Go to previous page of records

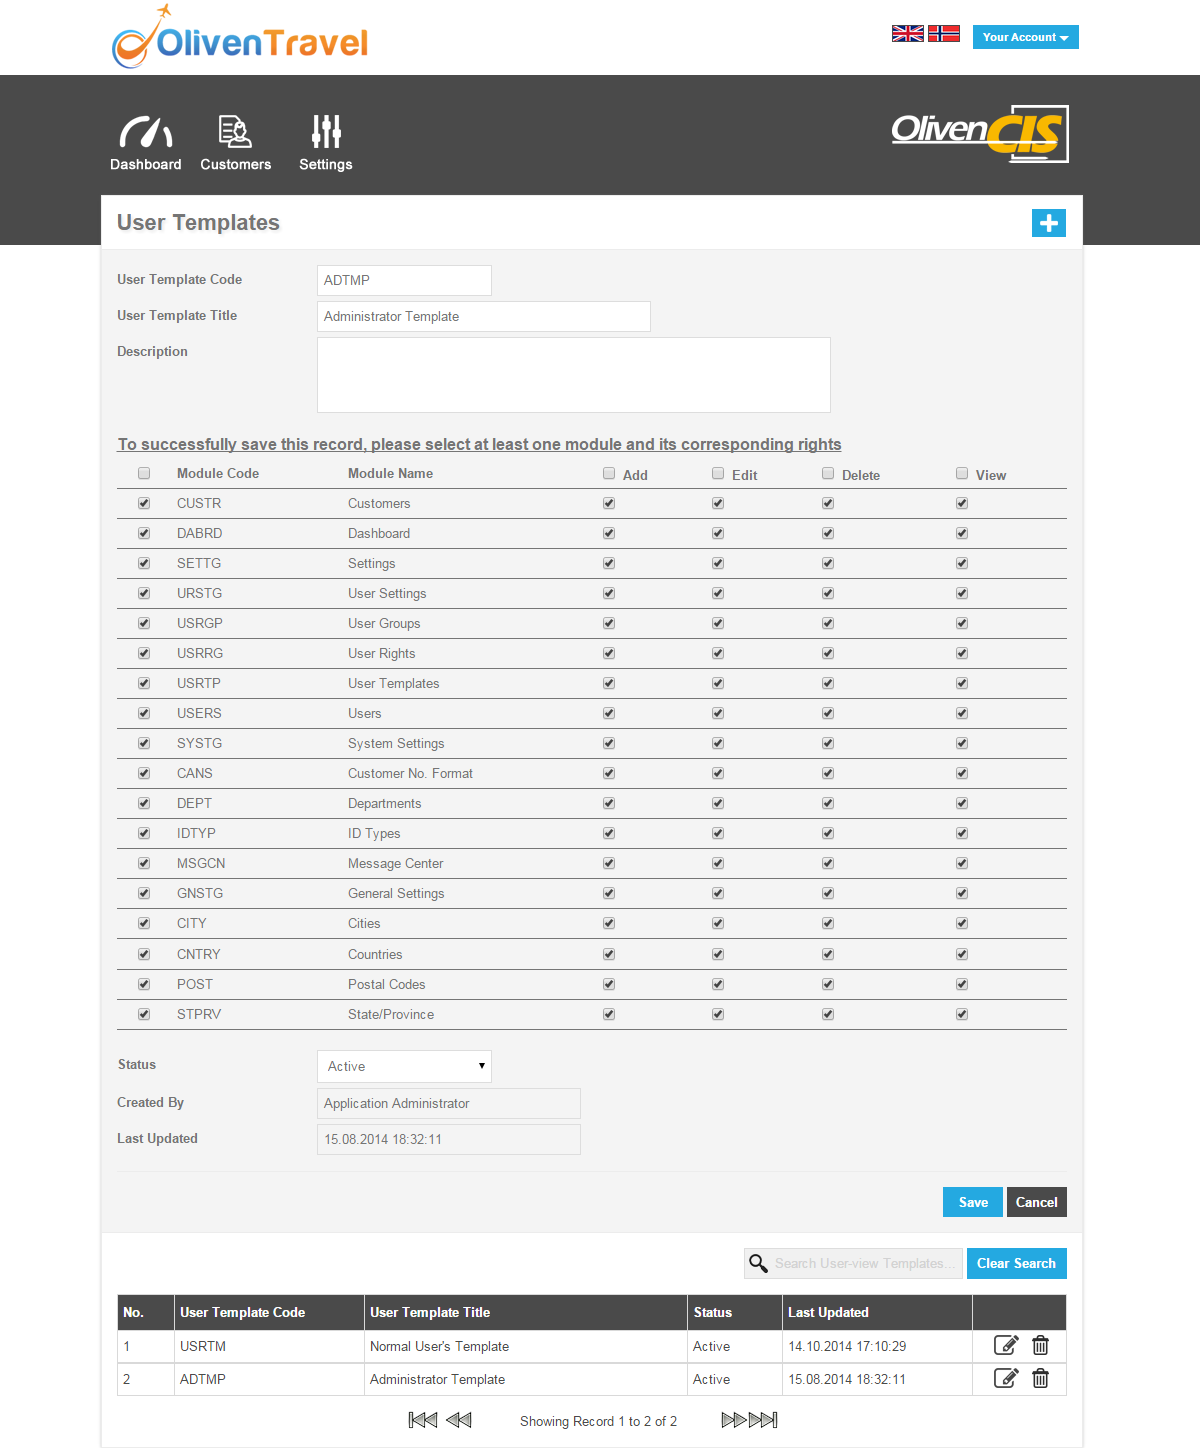tap(459, 1420)
